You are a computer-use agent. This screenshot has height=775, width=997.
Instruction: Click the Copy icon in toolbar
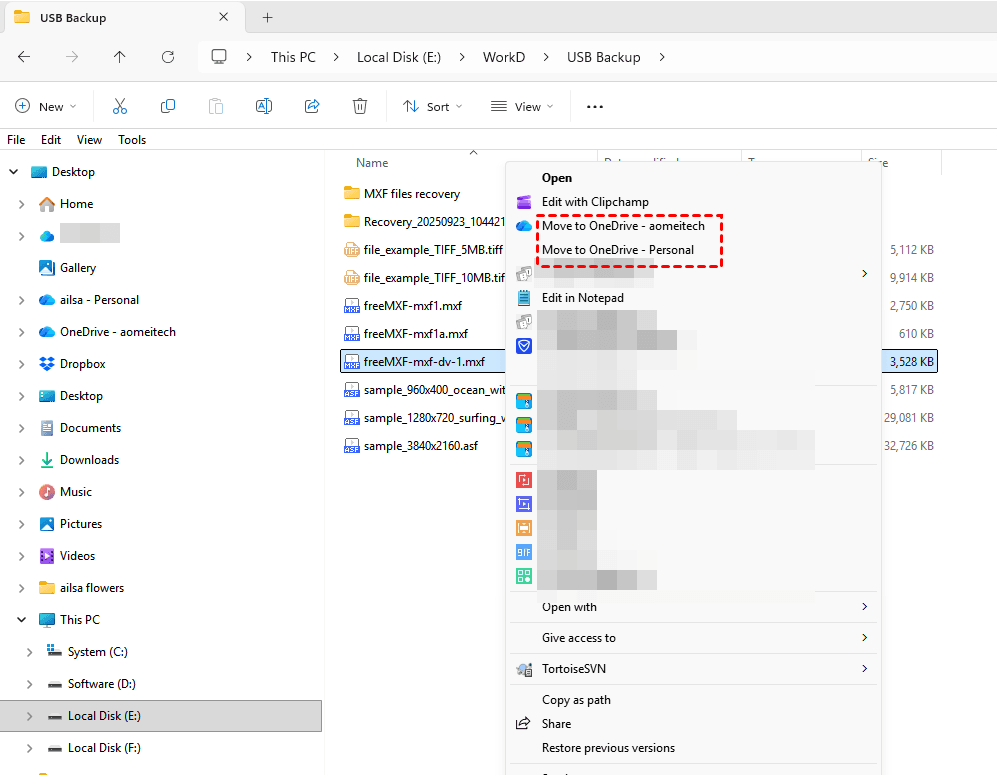tap(168, 106)
